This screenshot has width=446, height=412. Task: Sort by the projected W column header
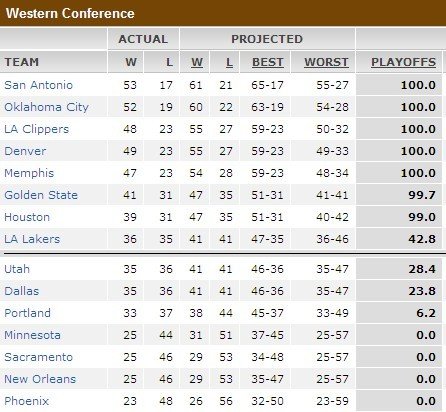(x=197, y=62)
